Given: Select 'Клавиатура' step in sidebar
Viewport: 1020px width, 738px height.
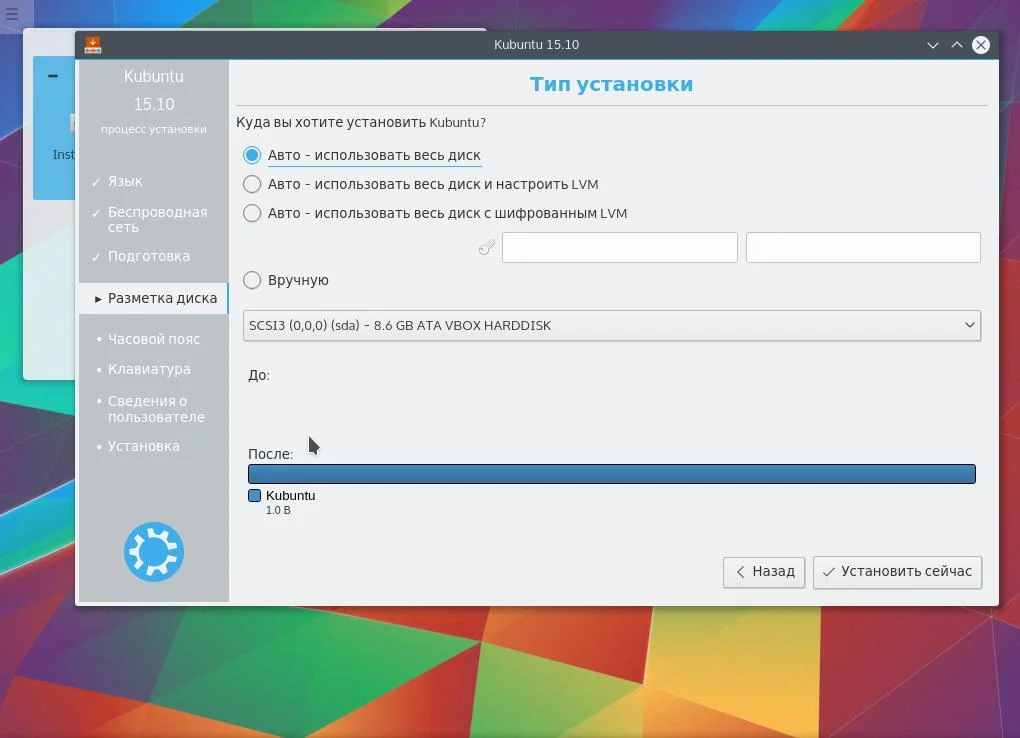Looking at the screenshot, I should pyautogui.click(x=149, y=369).
